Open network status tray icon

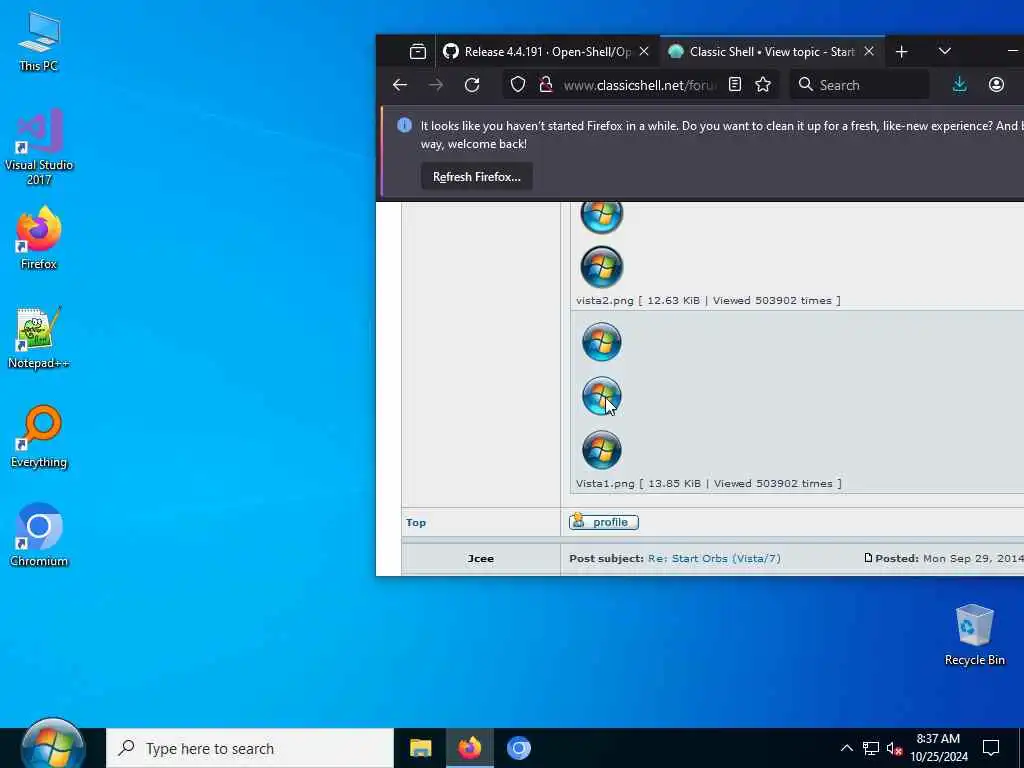[871, 748]
